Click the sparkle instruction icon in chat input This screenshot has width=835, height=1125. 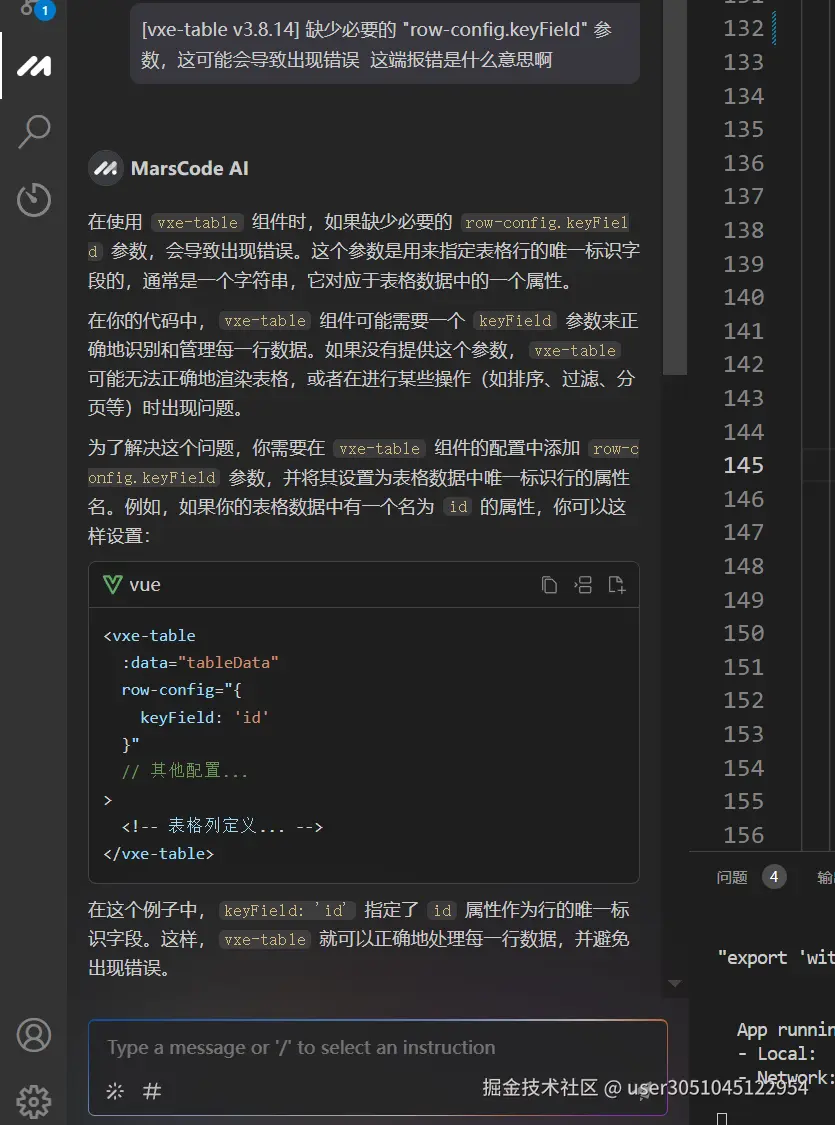(x=115, y=1091)
